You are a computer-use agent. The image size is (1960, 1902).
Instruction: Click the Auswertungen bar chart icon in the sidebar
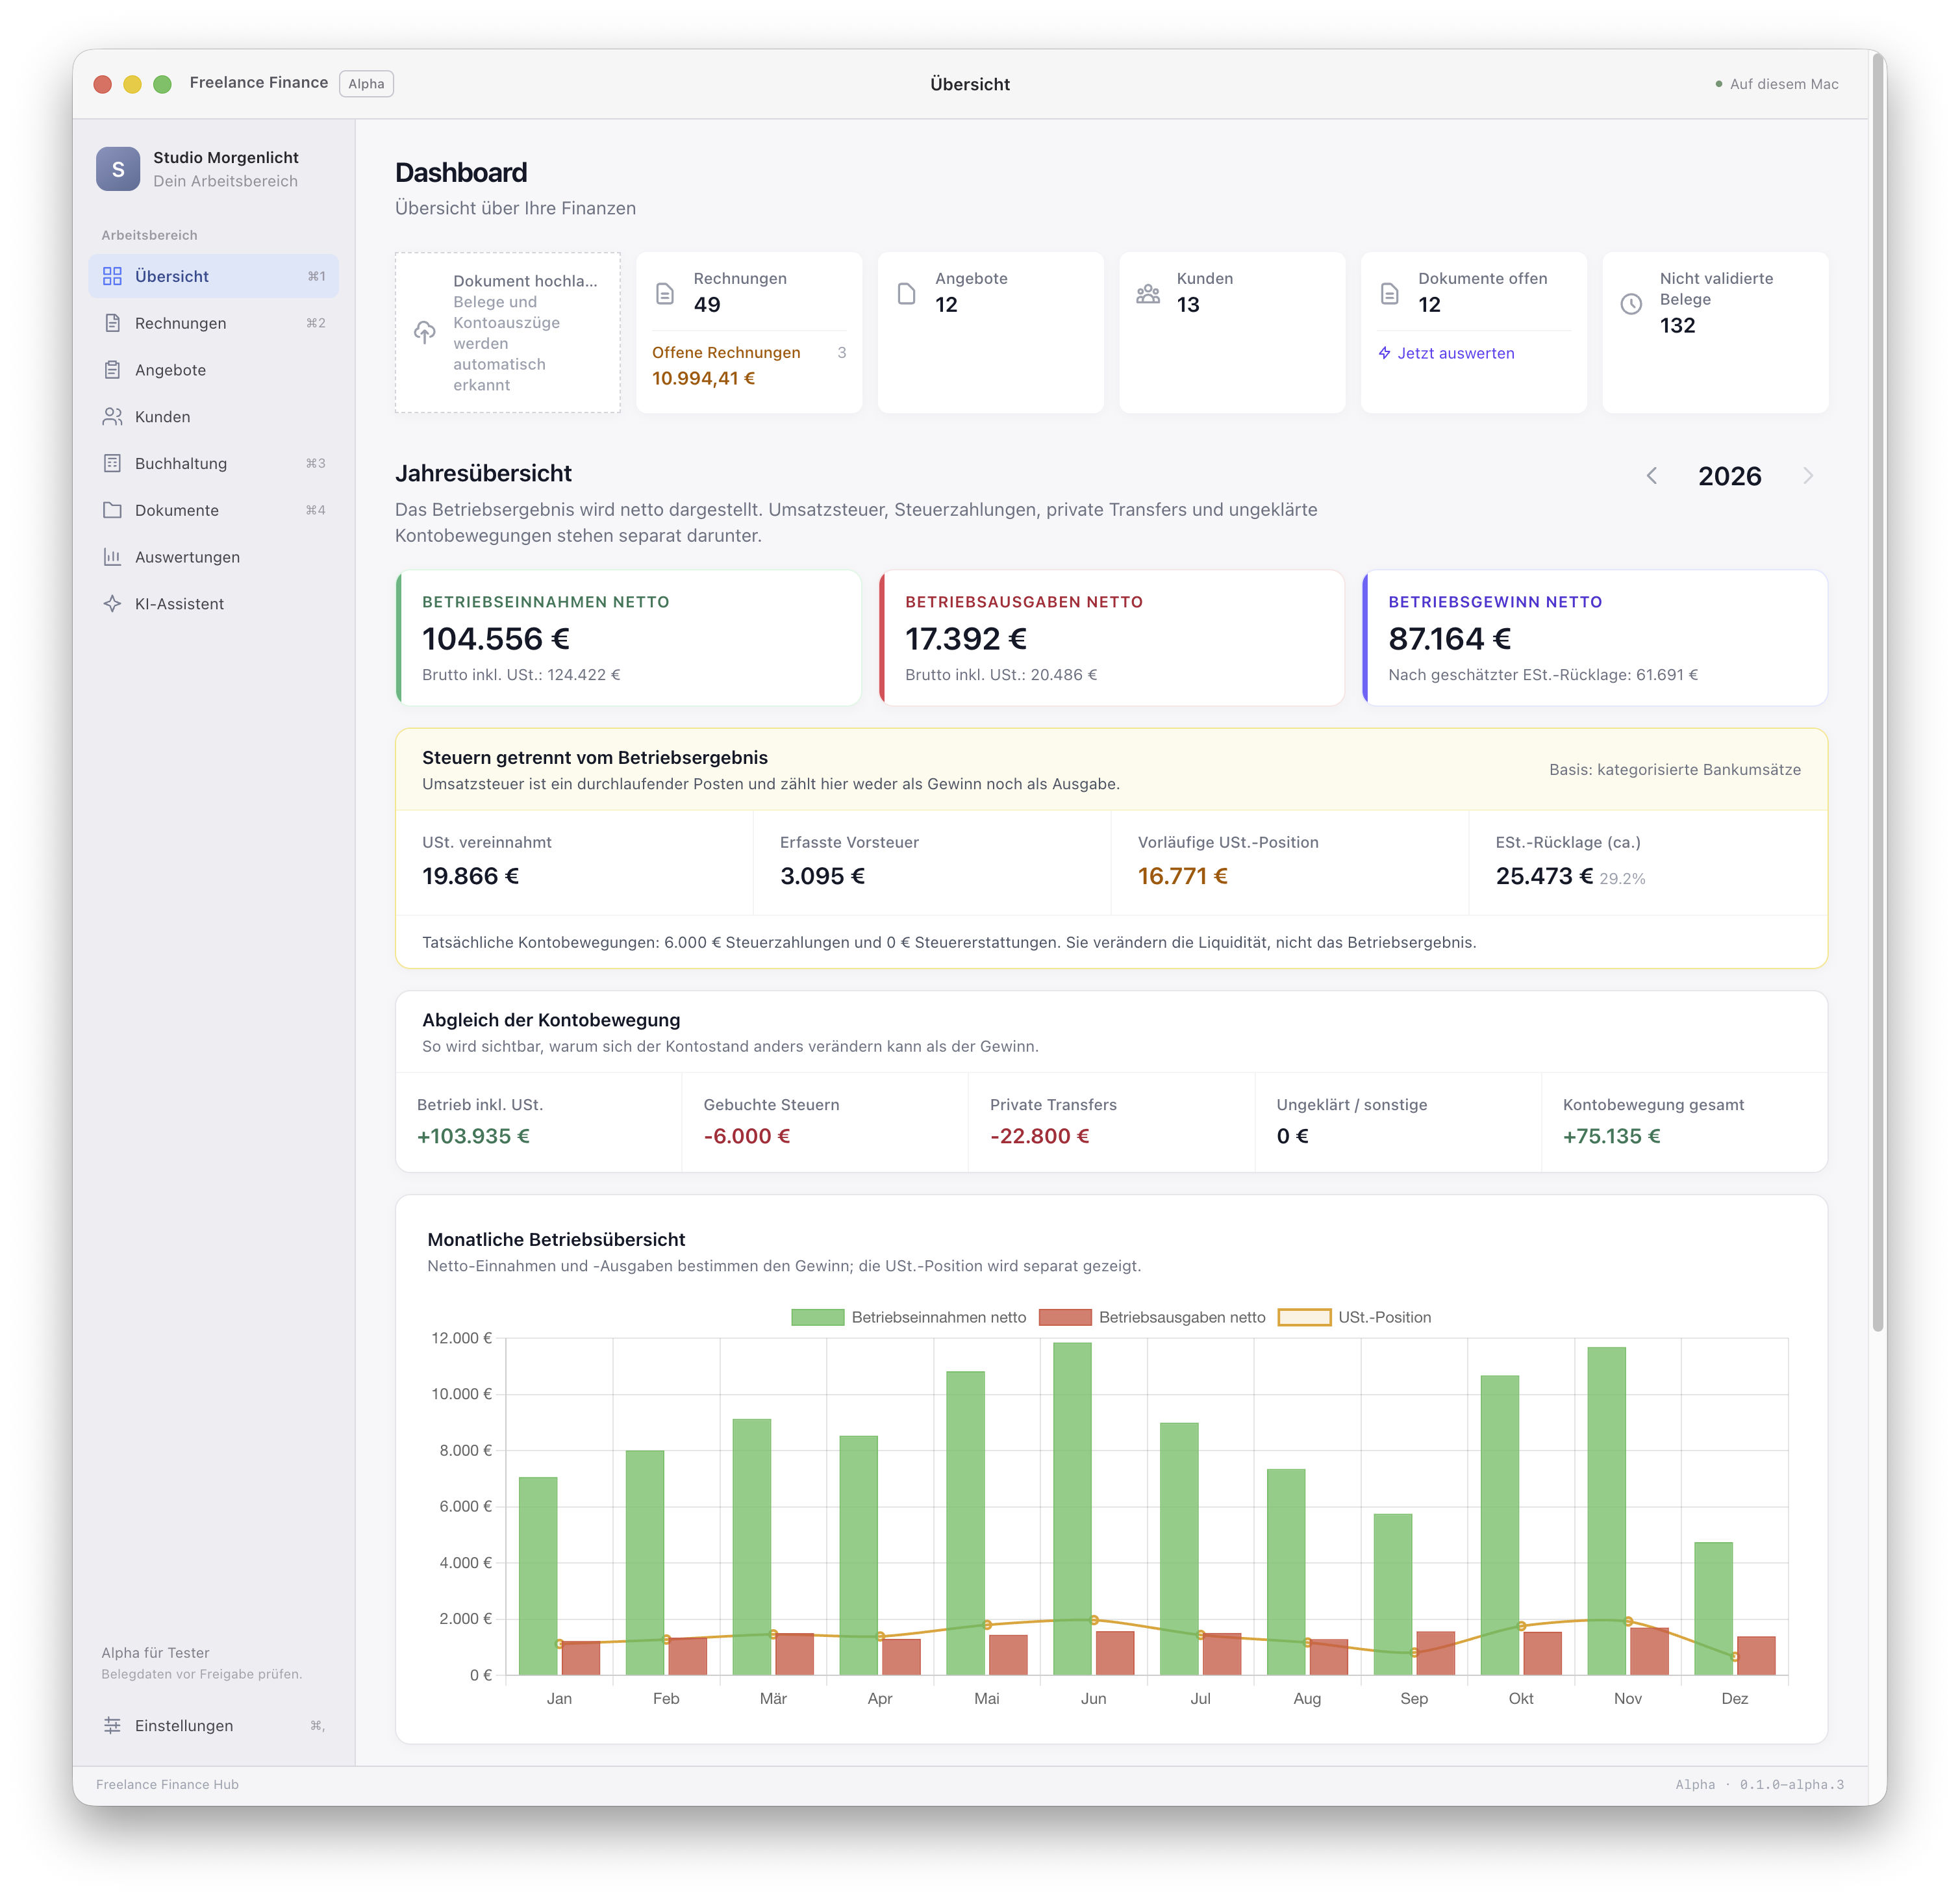112,557
